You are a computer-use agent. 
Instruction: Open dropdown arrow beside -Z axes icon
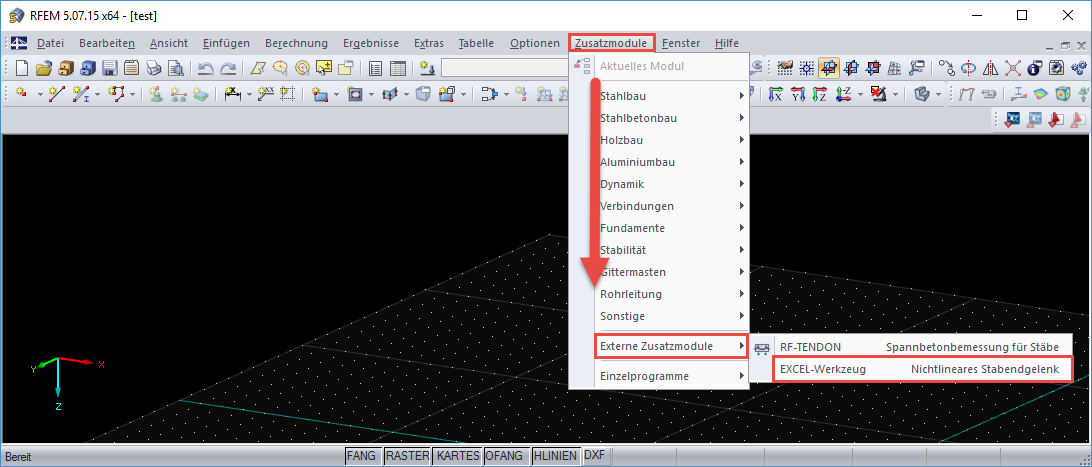[860, 94]
